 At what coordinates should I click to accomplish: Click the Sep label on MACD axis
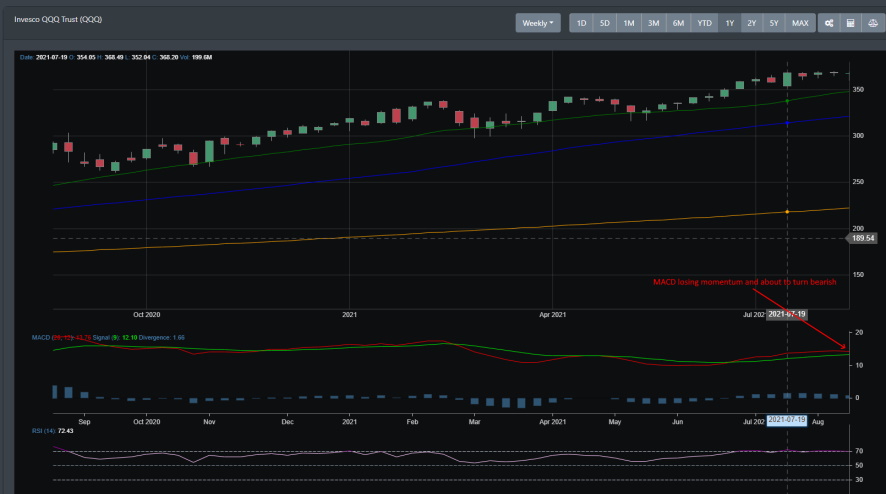click(x=84, y=422)
